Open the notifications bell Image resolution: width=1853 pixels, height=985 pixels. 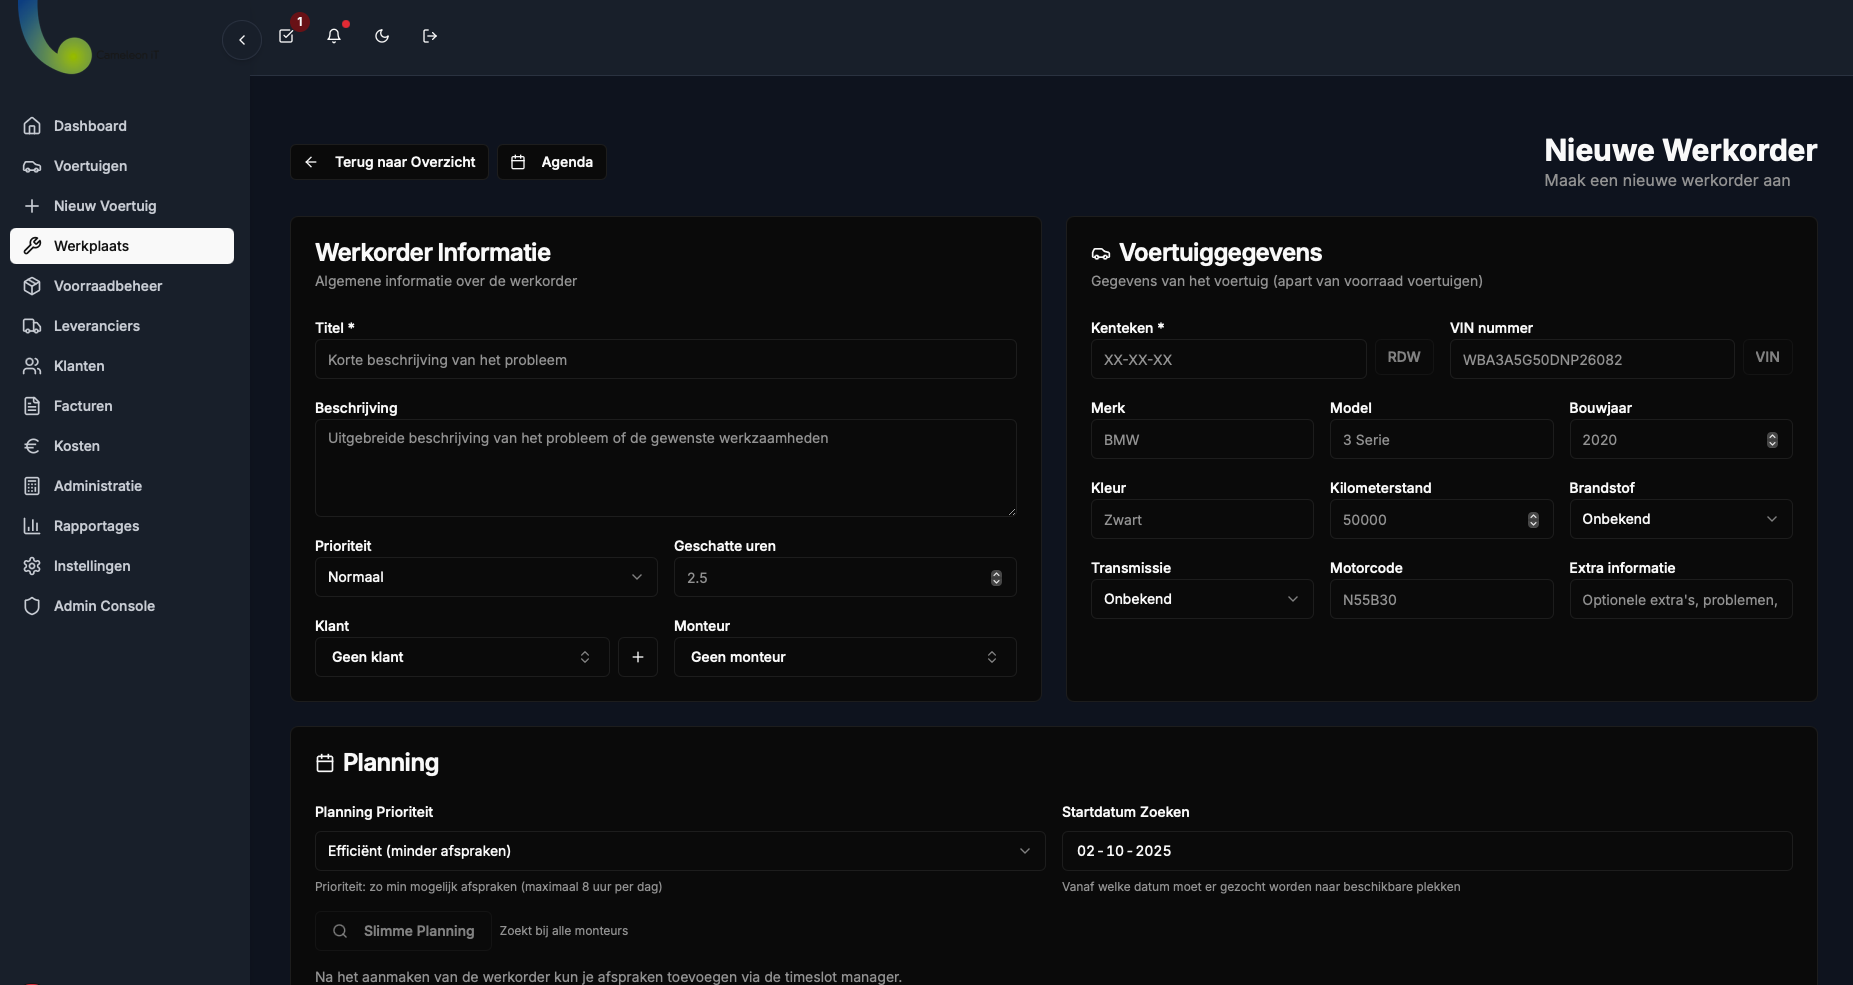[x=334, y=36]
